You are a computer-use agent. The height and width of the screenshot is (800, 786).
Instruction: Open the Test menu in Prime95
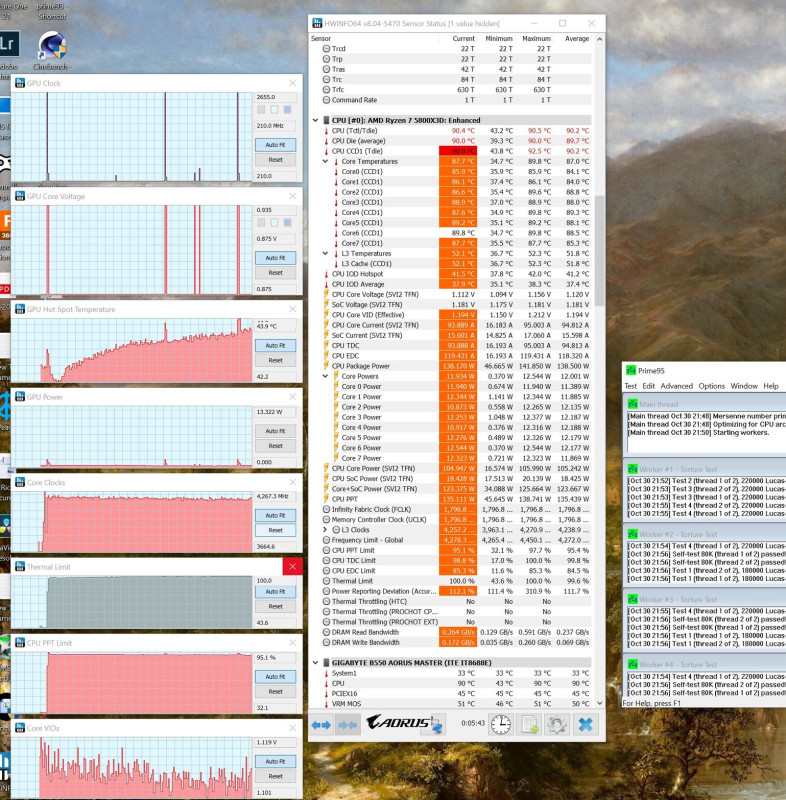pos(630,386)
